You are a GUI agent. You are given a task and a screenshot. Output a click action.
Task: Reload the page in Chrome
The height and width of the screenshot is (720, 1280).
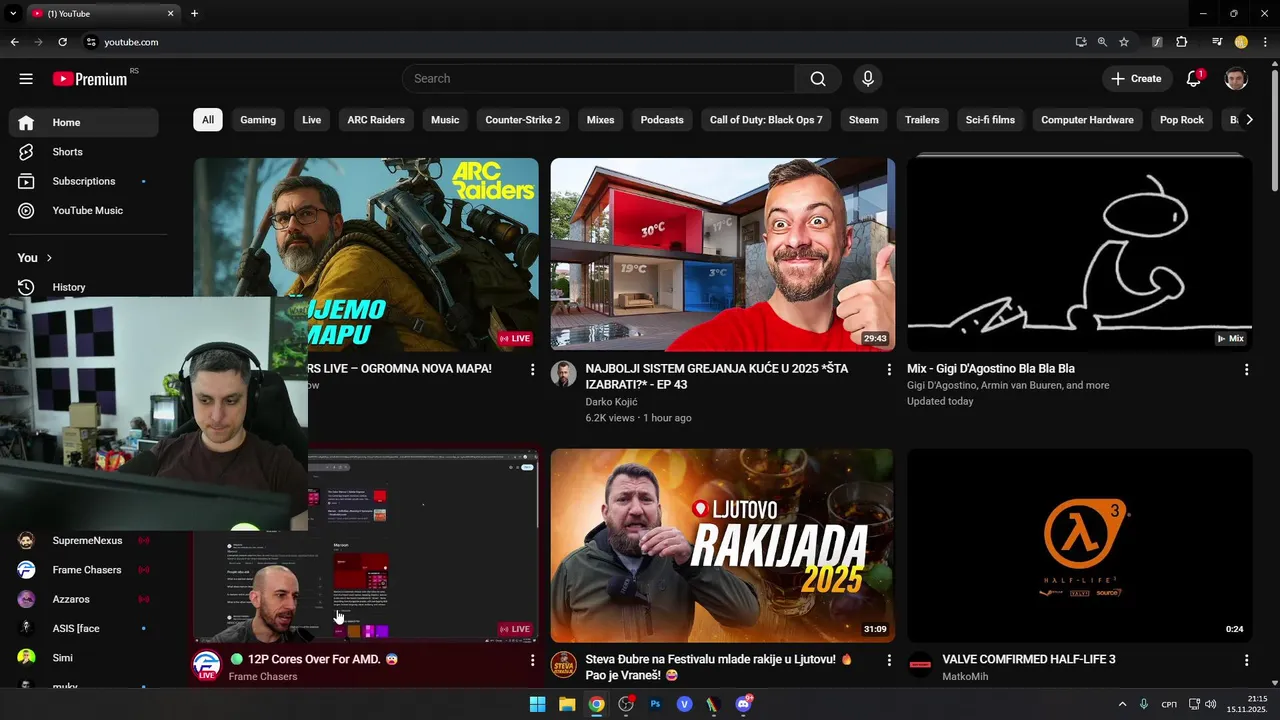62,42
